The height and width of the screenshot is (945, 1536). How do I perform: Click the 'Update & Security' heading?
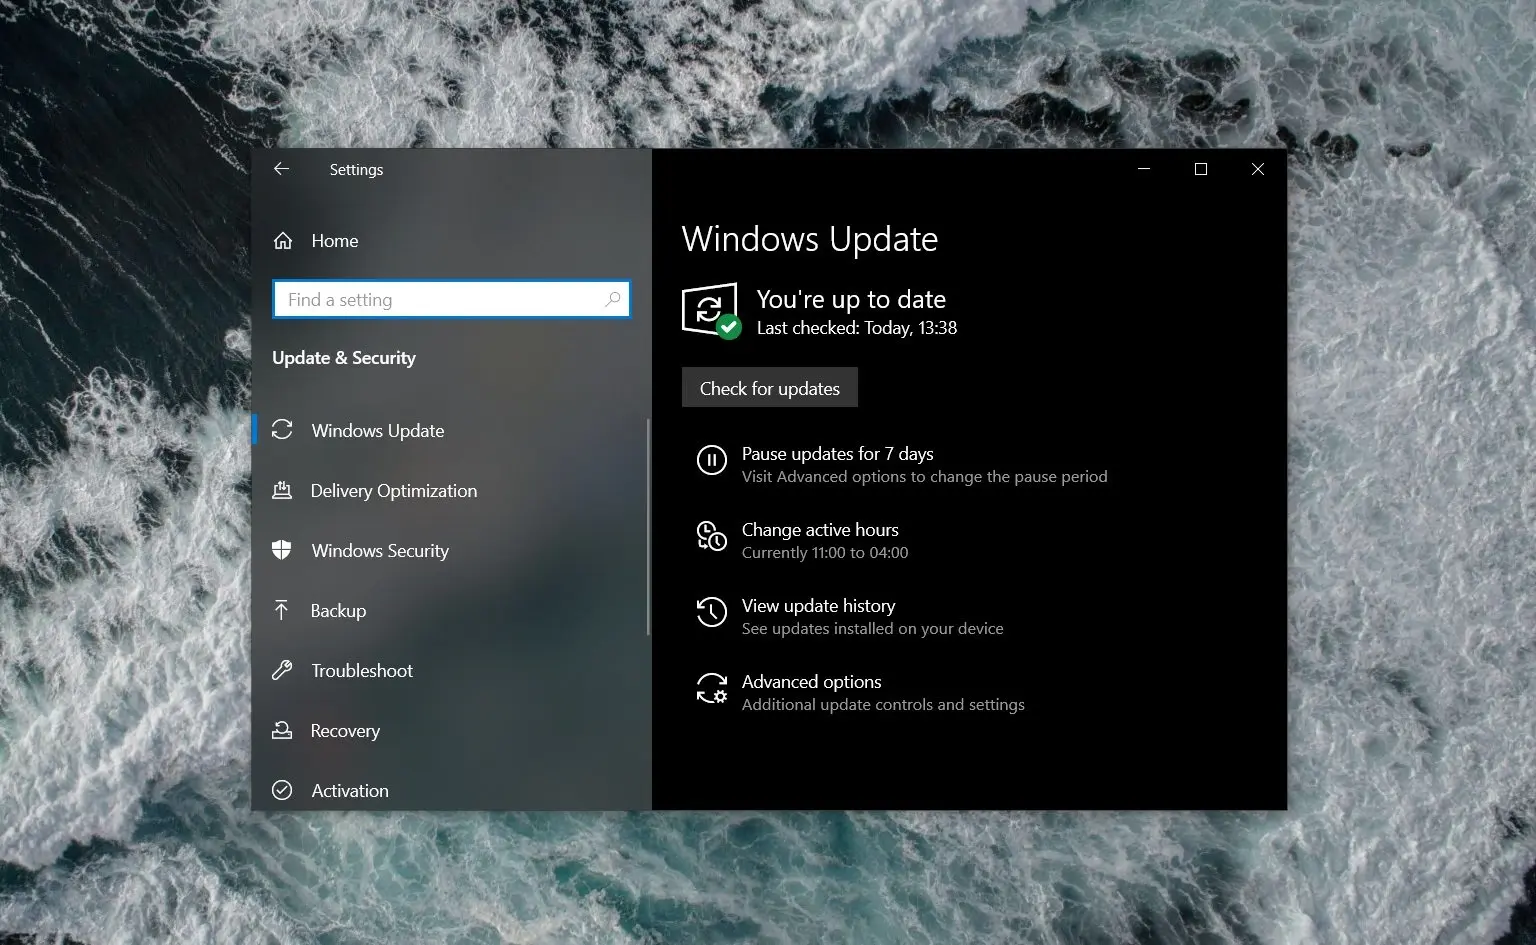click(344, 358)
